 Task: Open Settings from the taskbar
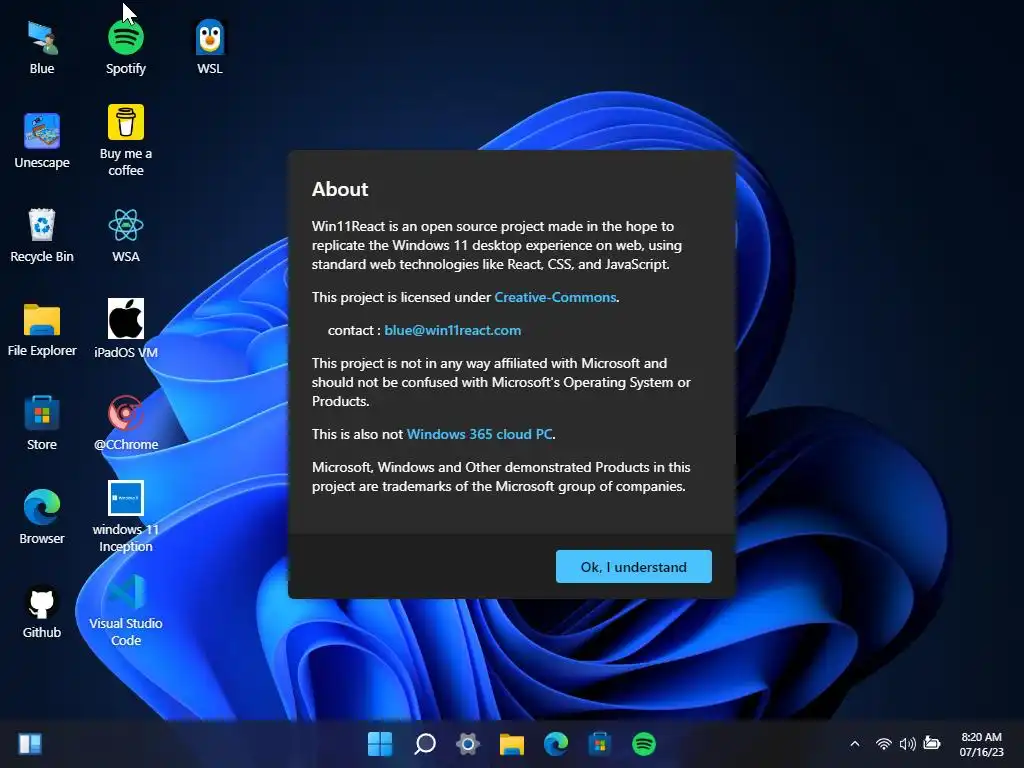point(468,744)
